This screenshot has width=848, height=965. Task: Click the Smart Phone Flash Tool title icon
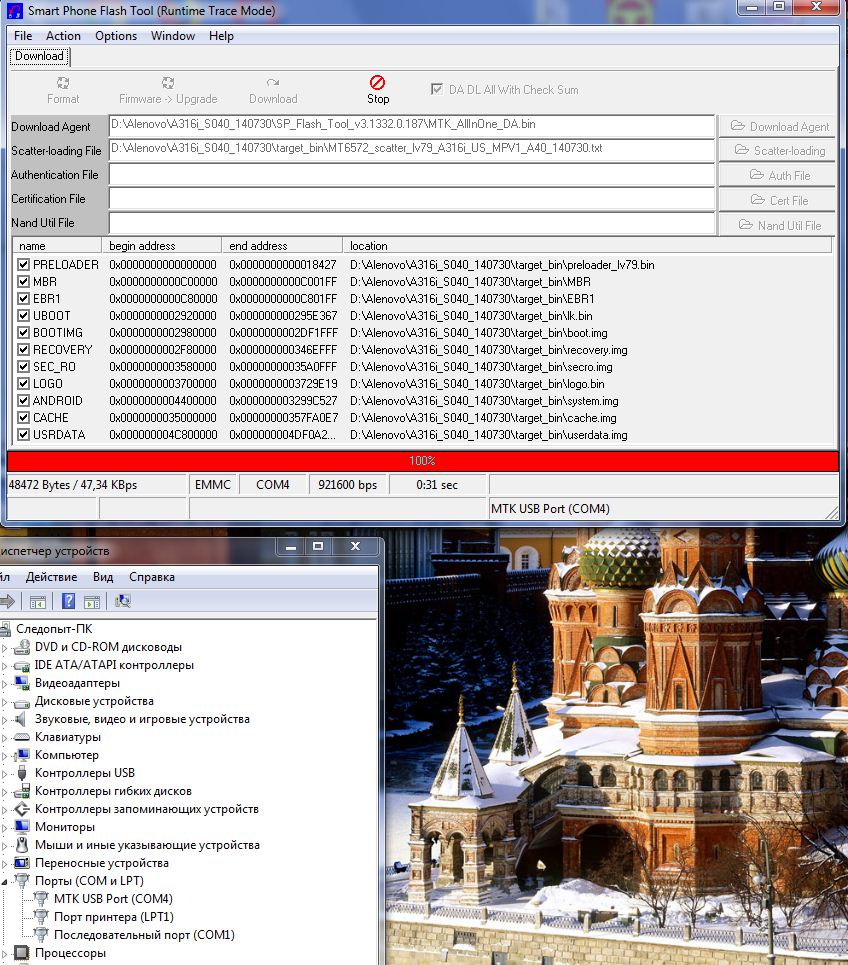coord(15,11)
